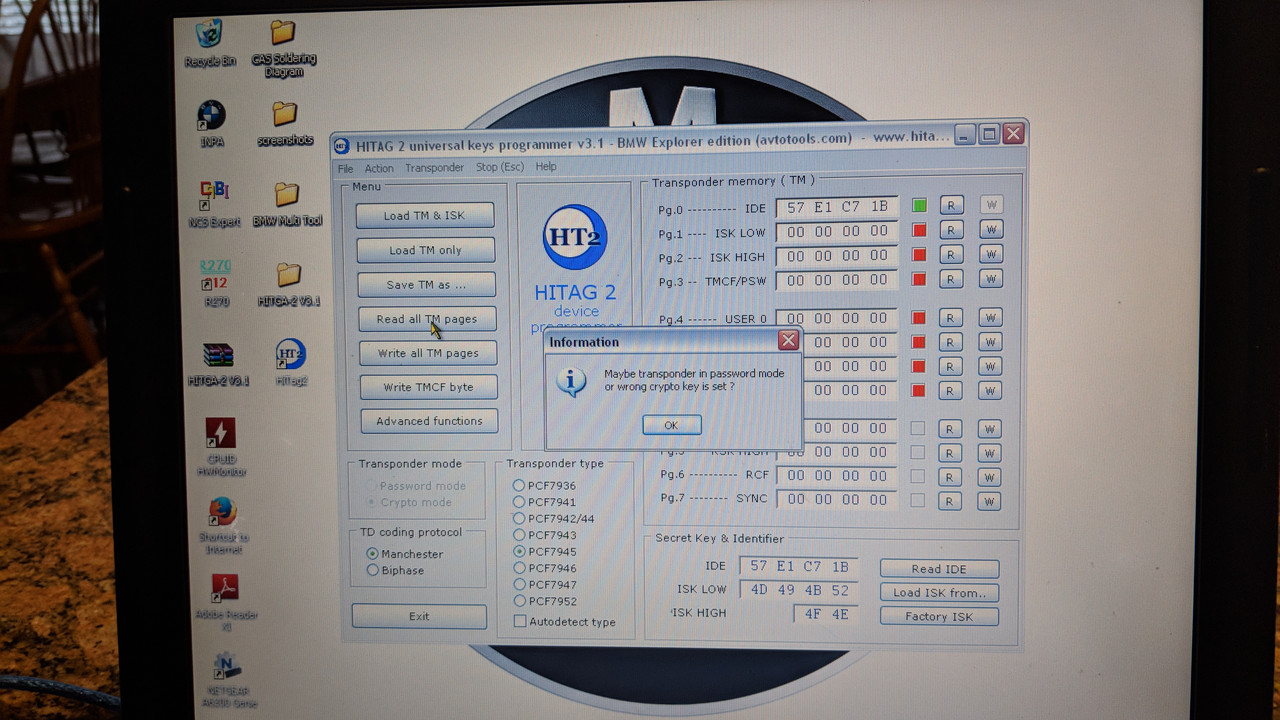Click W button for Pg.4 USER 0 row

point(990,318)
